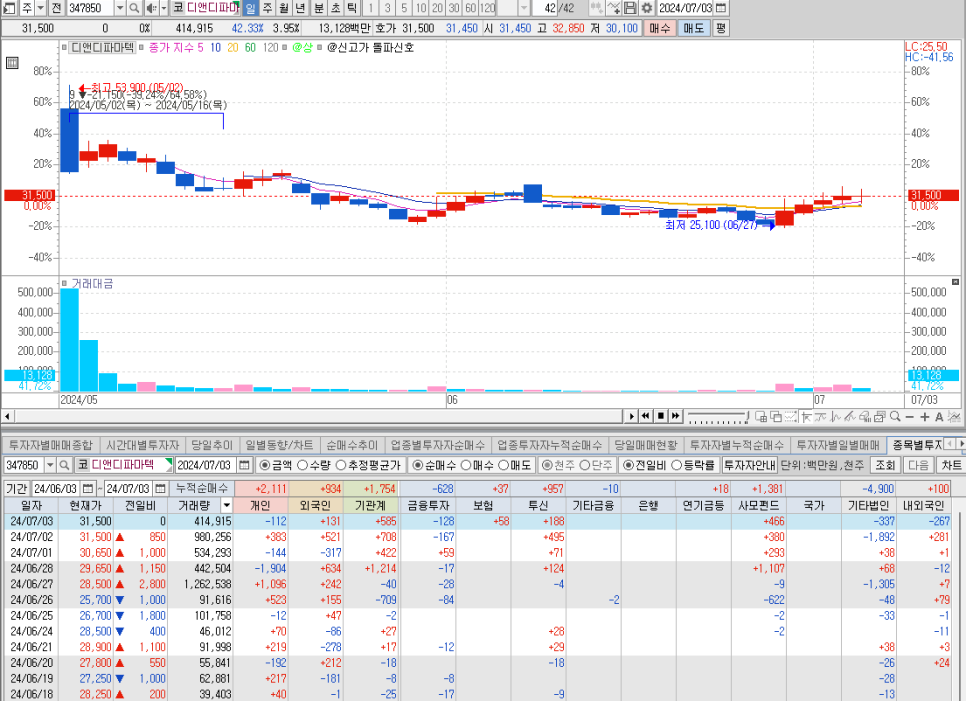Click the blue 매도 sell button
966x701 pixels.
694,28
